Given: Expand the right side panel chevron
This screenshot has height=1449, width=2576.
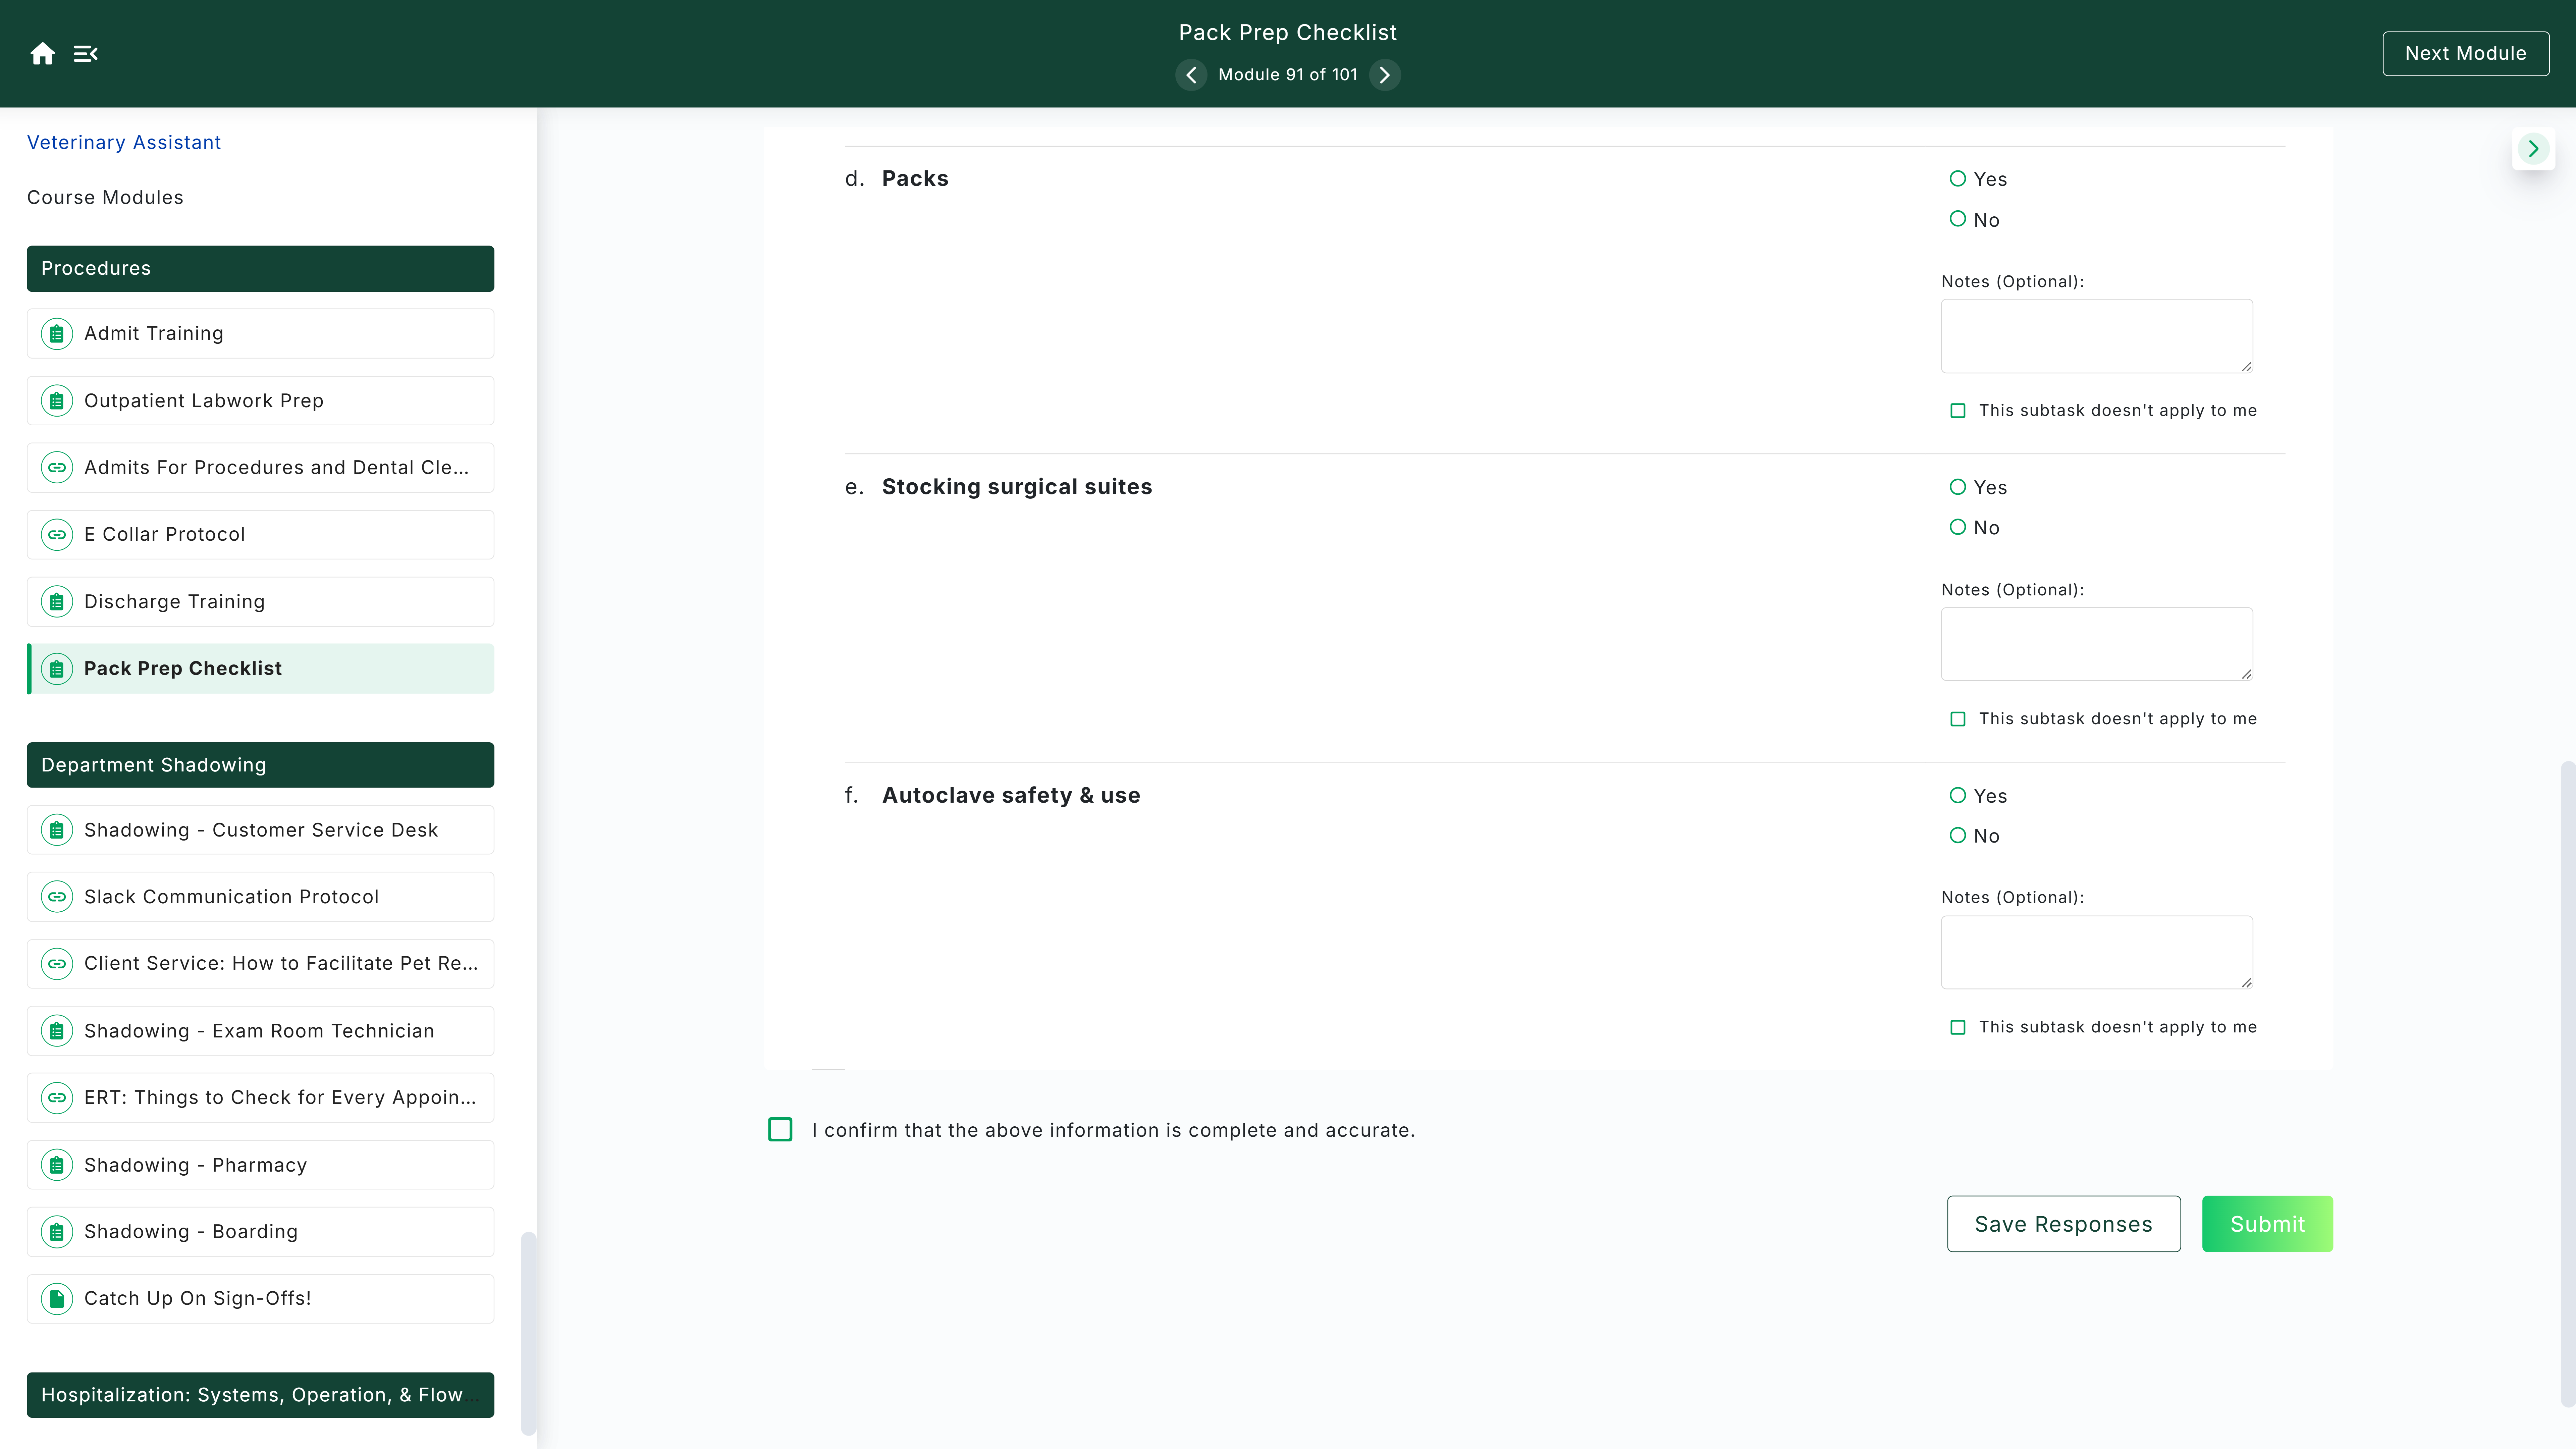Looking at the screenshot, I should [x=2533, y=149].
